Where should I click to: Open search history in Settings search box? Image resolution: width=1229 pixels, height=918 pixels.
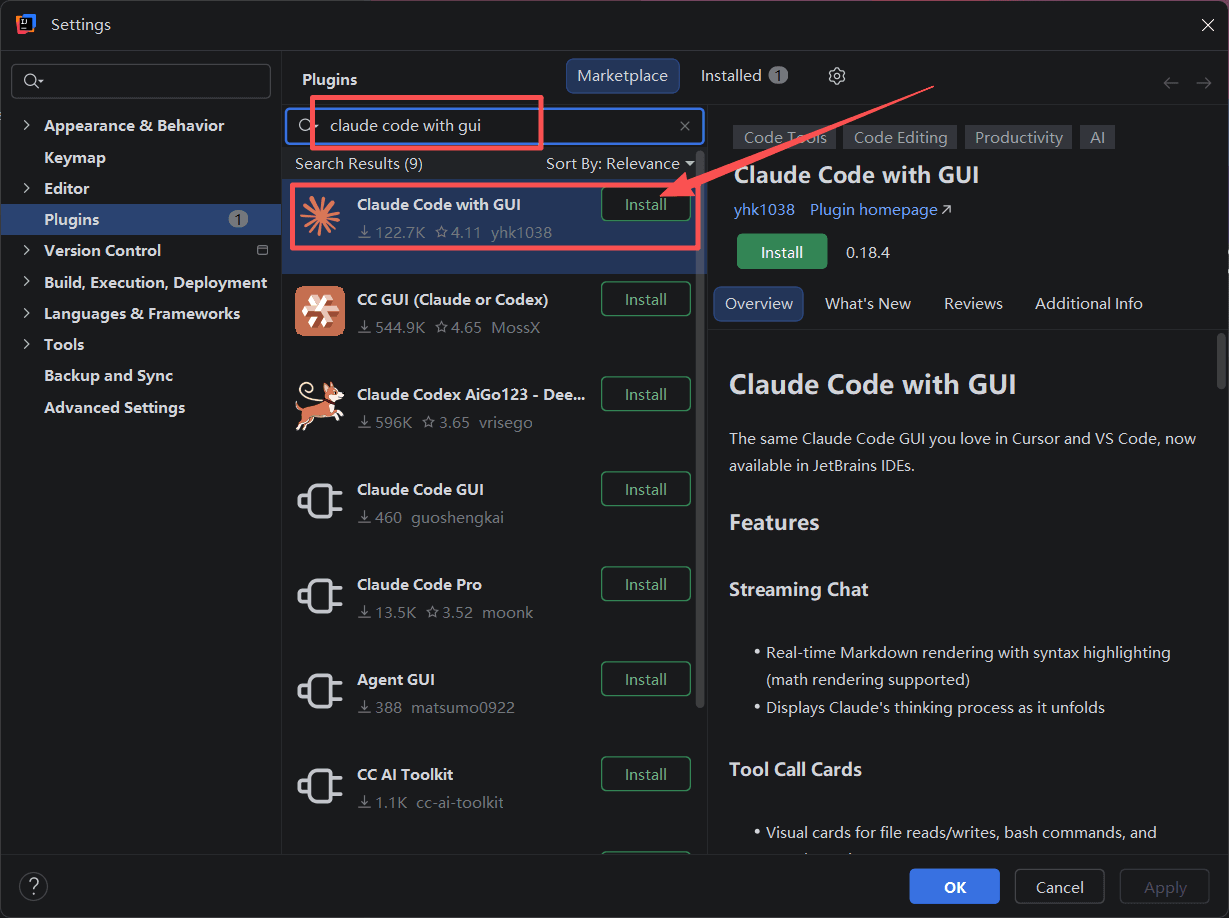click(33, 81)
